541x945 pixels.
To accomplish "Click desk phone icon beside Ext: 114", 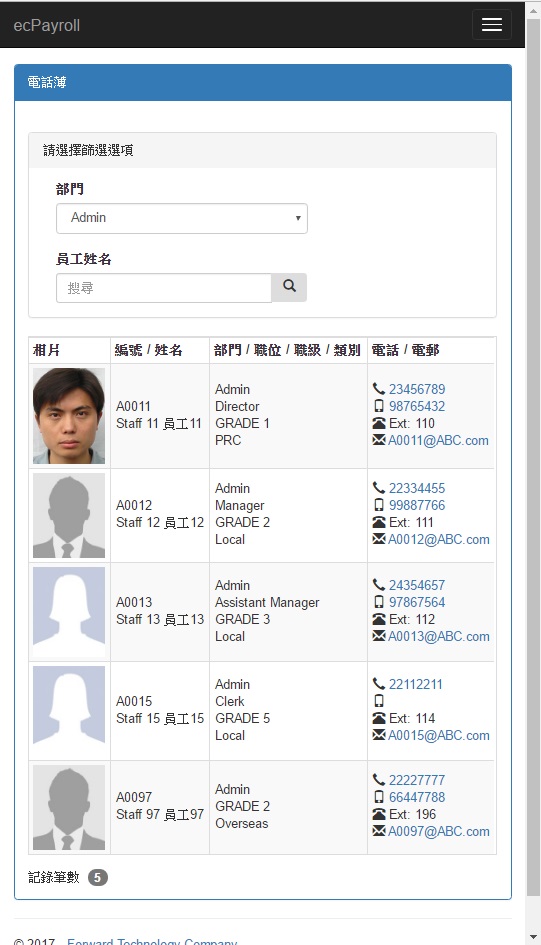I will tap(378, 718).
